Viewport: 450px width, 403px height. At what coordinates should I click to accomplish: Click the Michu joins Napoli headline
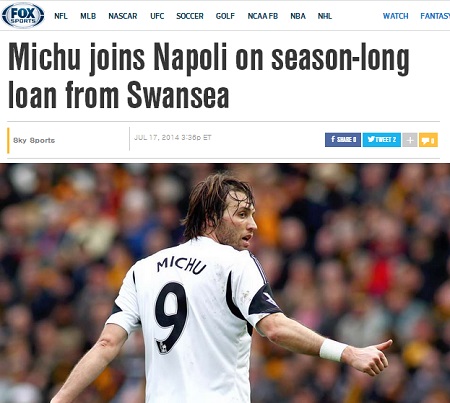tap(208, 76)
